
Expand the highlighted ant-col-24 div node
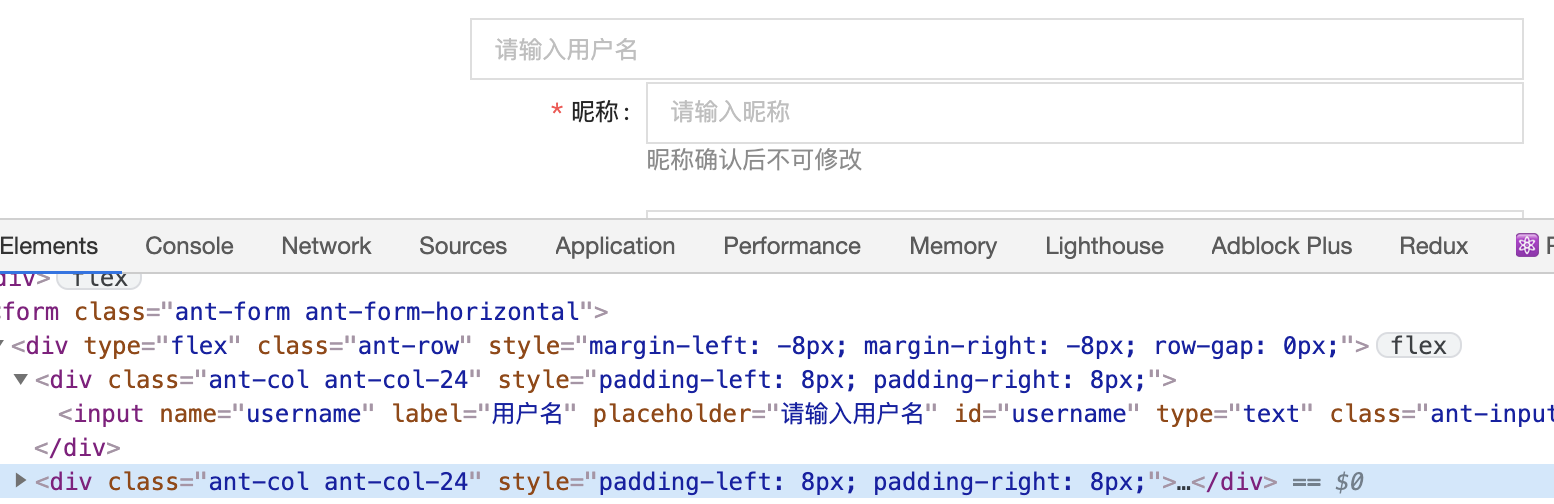(x=21, y=482)
